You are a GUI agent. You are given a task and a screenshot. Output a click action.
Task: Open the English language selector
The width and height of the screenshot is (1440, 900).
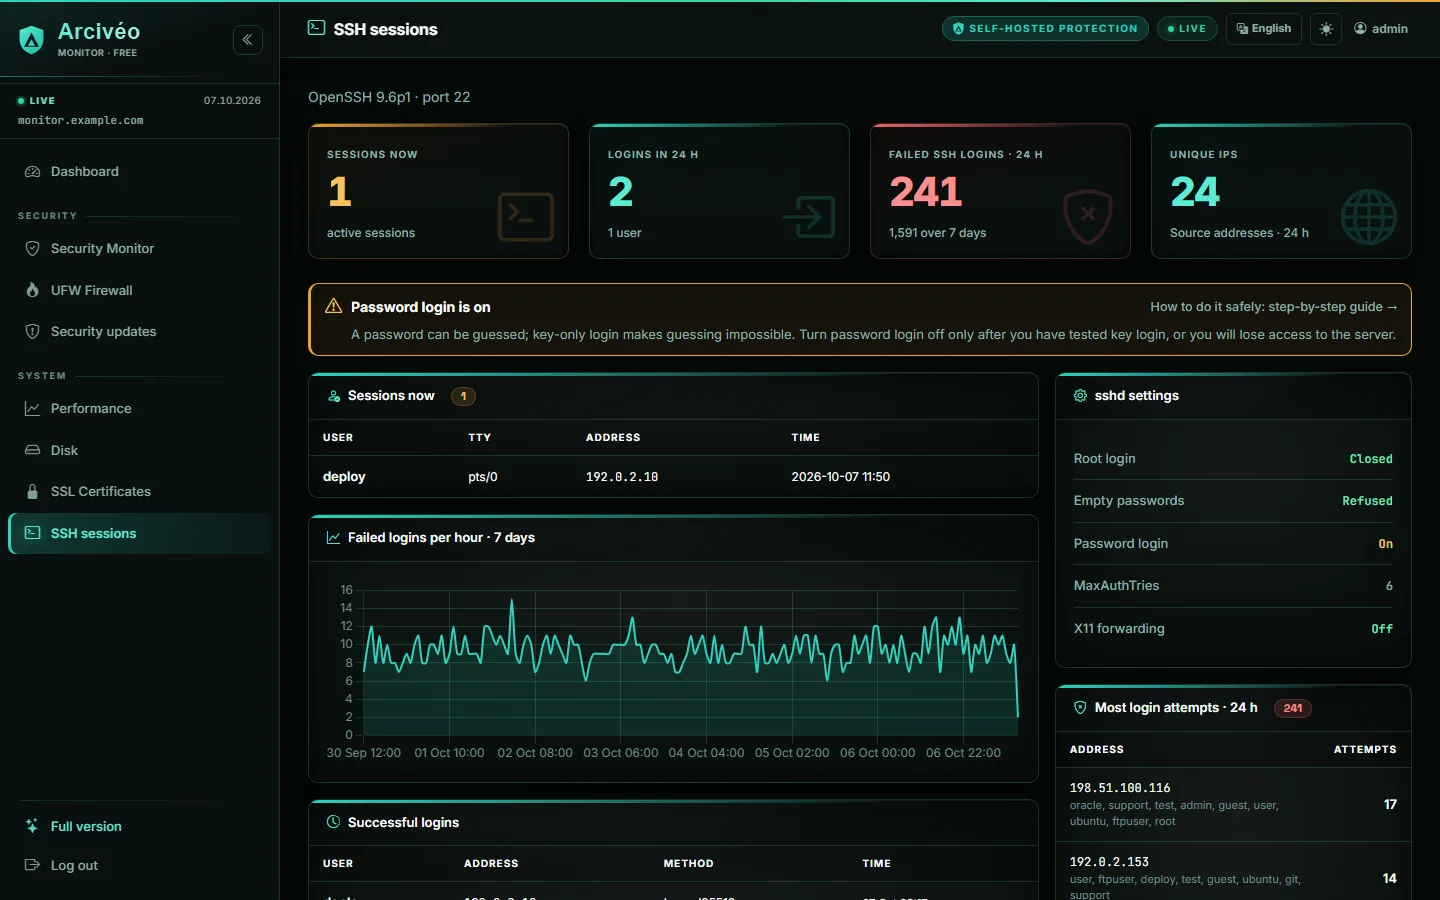1264,29
